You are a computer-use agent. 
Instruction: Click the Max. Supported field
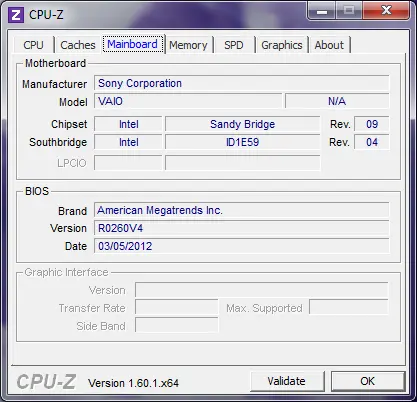pyautogui.click(x=349, y=307)
